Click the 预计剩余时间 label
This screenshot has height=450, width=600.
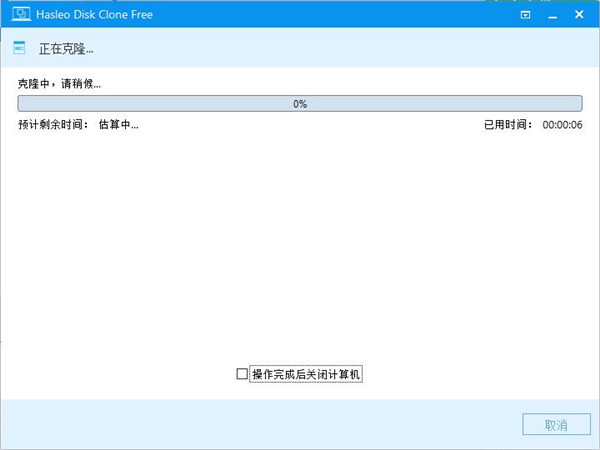(51, 125)
